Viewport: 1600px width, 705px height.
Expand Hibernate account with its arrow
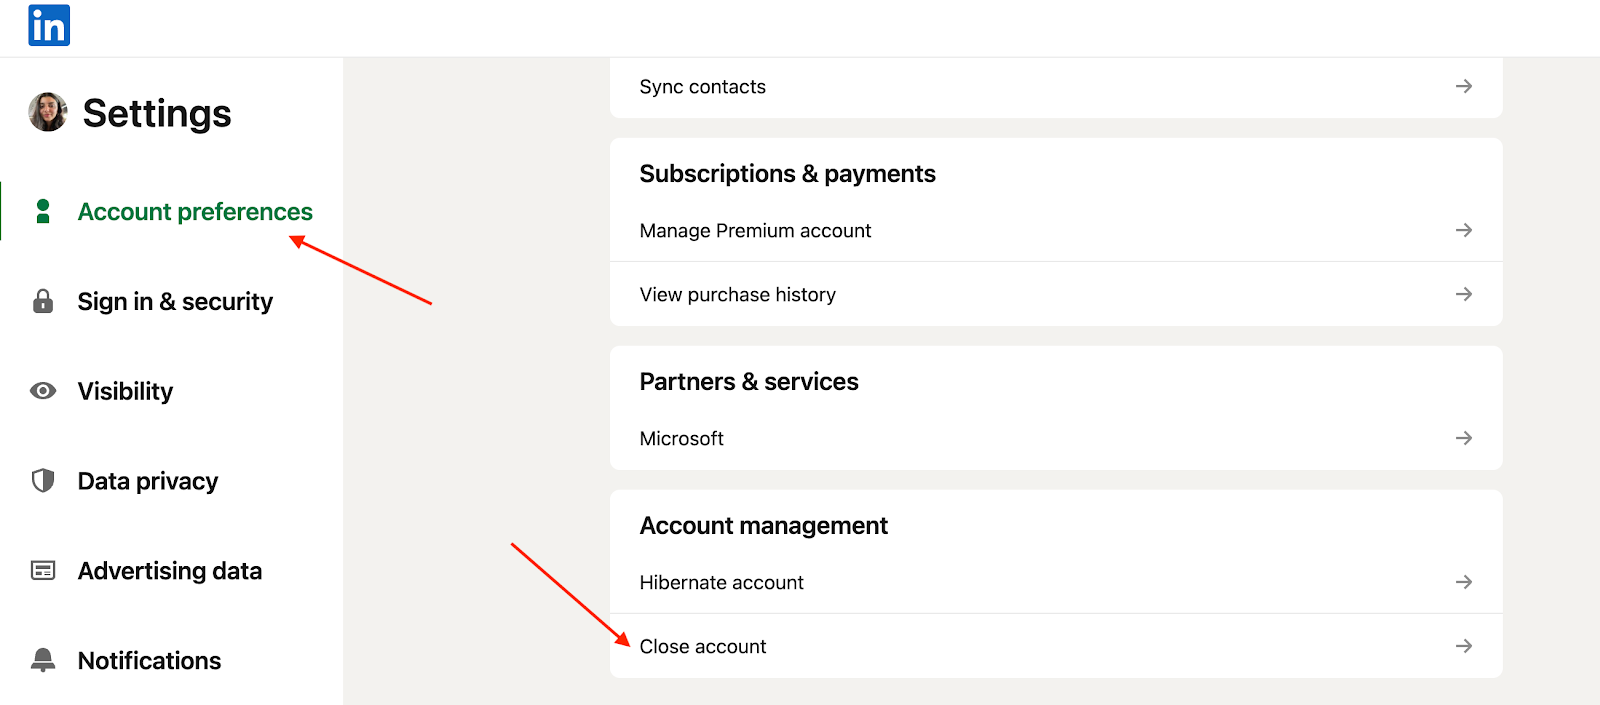[x=1463, y=582]
